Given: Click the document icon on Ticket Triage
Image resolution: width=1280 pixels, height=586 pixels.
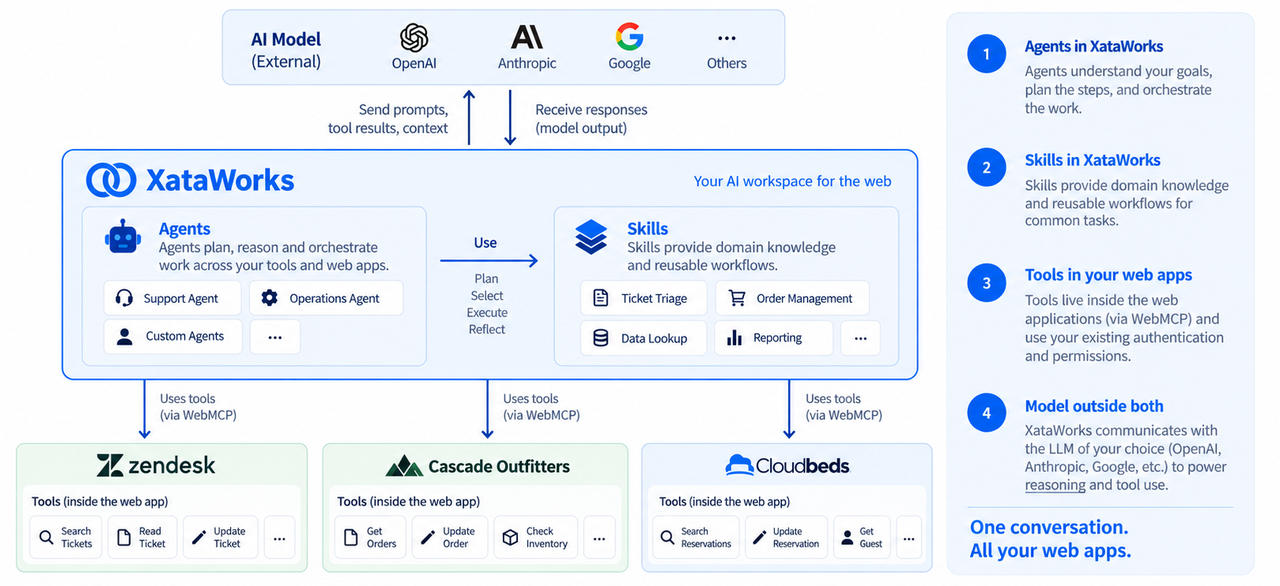Looking at the screenshot, I should click(x=601, y=298).
